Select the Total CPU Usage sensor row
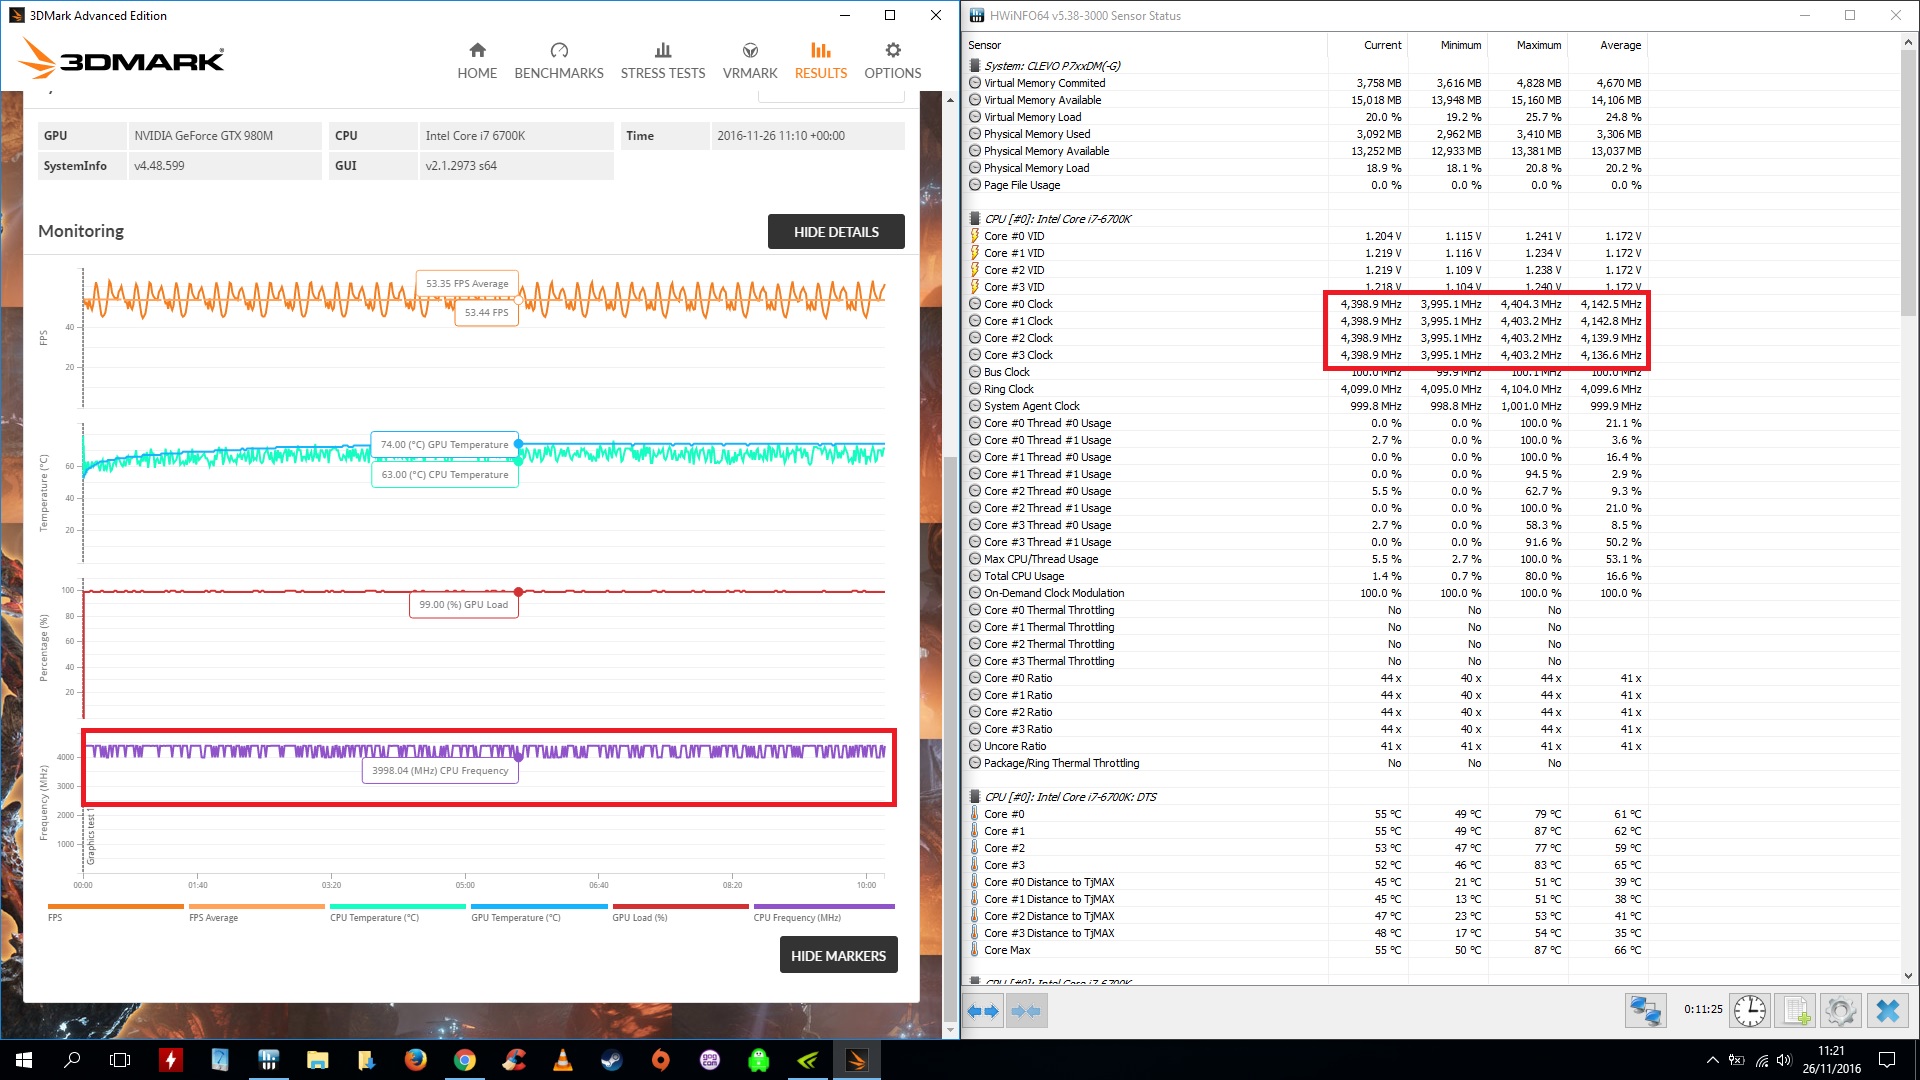1920x1080 pixels. click(x=1305, y=576)
